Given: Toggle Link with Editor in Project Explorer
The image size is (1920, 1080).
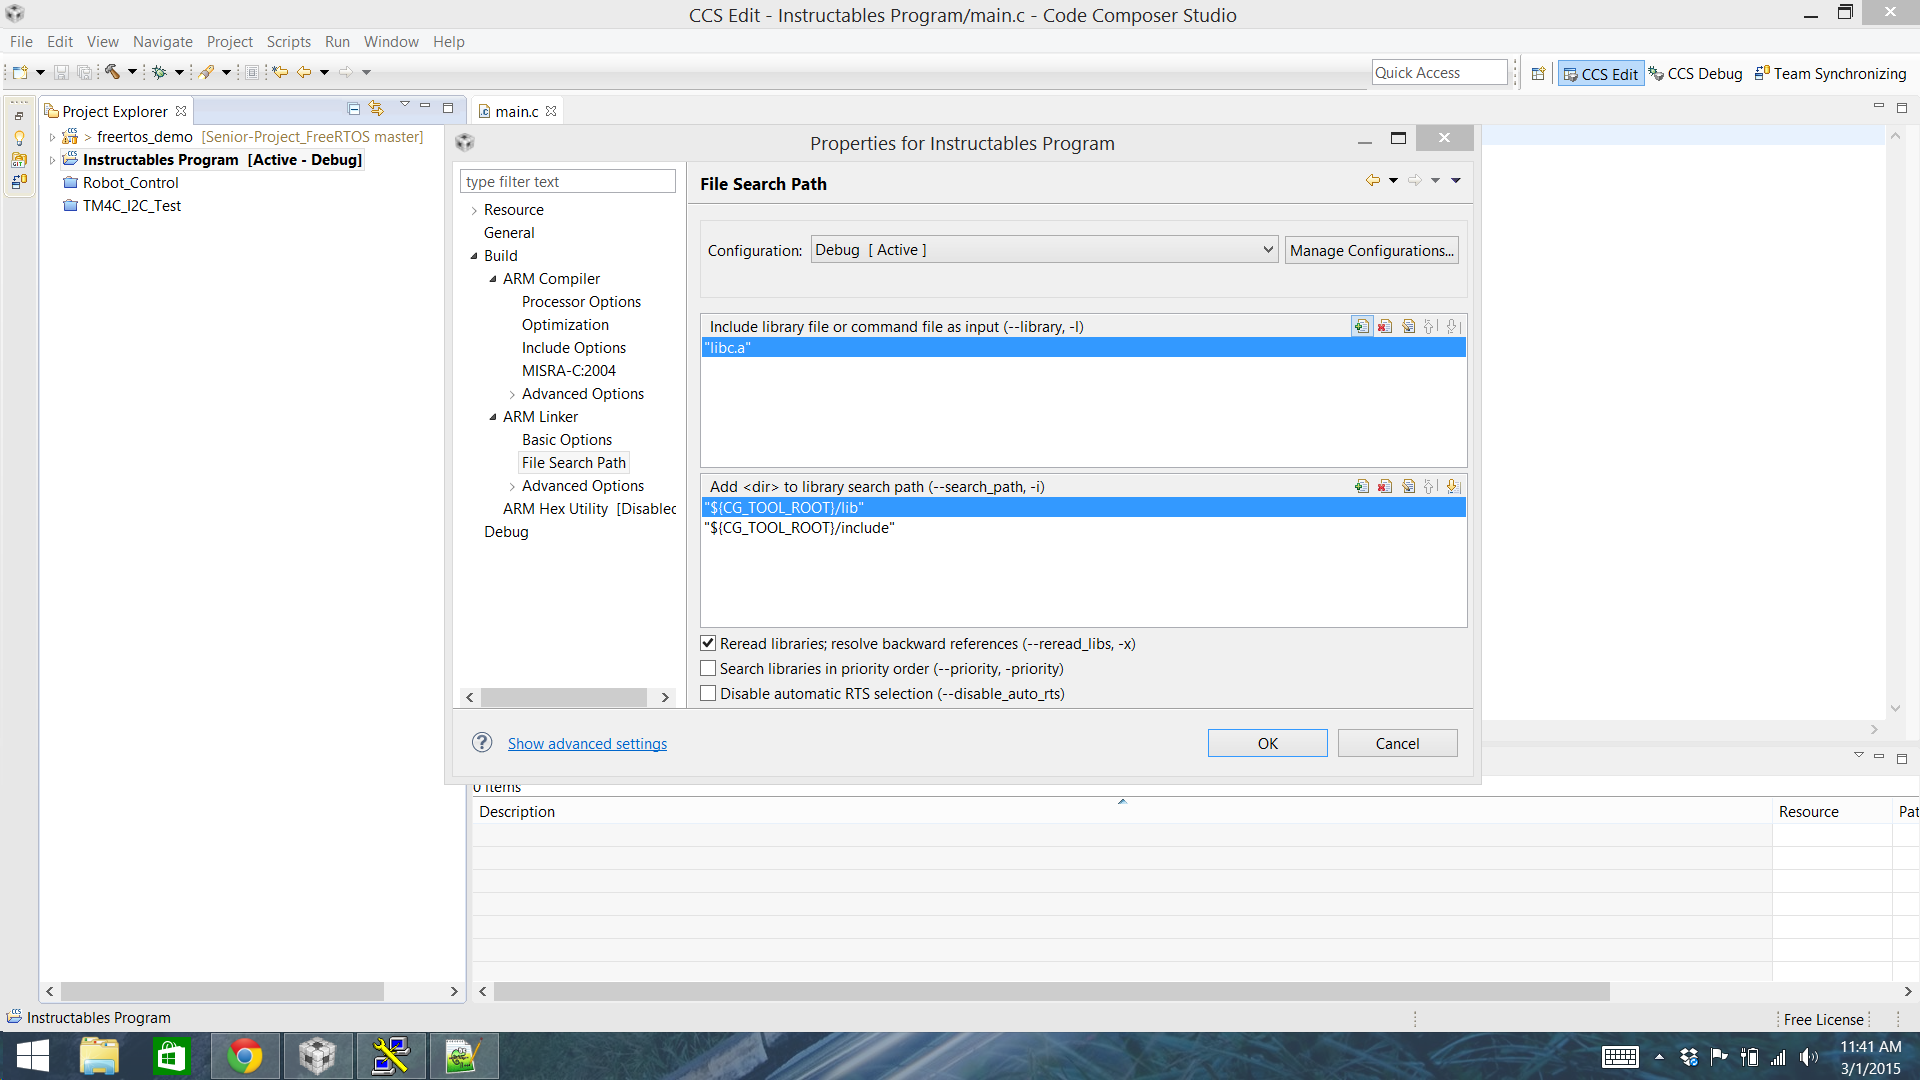Looking at the screenshot, I should coord(376,108).
